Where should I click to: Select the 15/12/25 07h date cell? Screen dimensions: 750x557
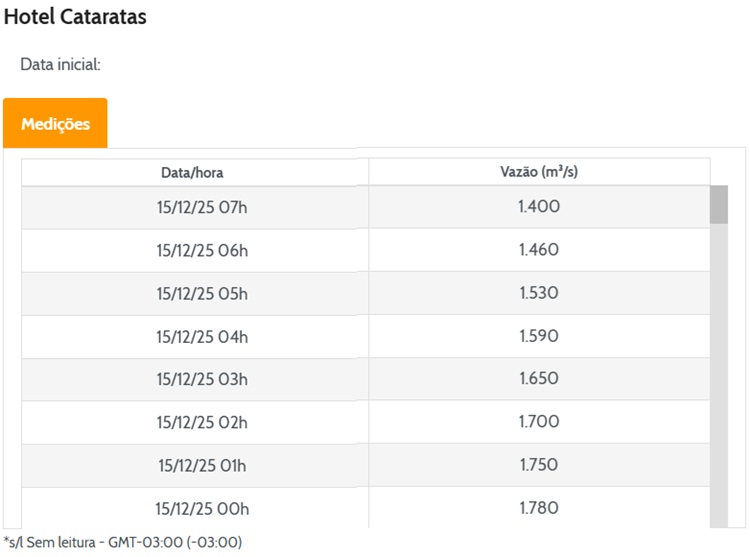202,207
